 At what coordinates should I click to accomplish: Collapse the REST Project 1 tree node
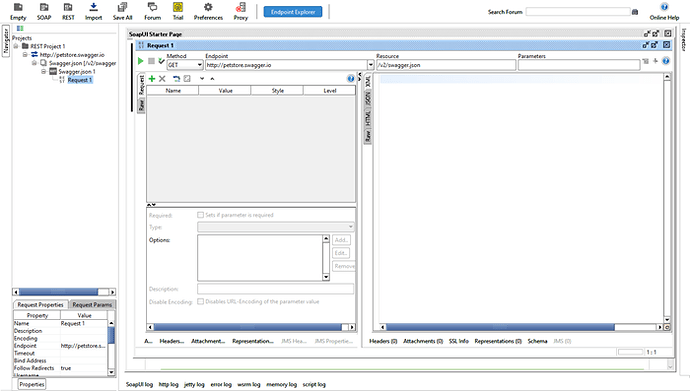pyautogui.click(x=16, y=46)
